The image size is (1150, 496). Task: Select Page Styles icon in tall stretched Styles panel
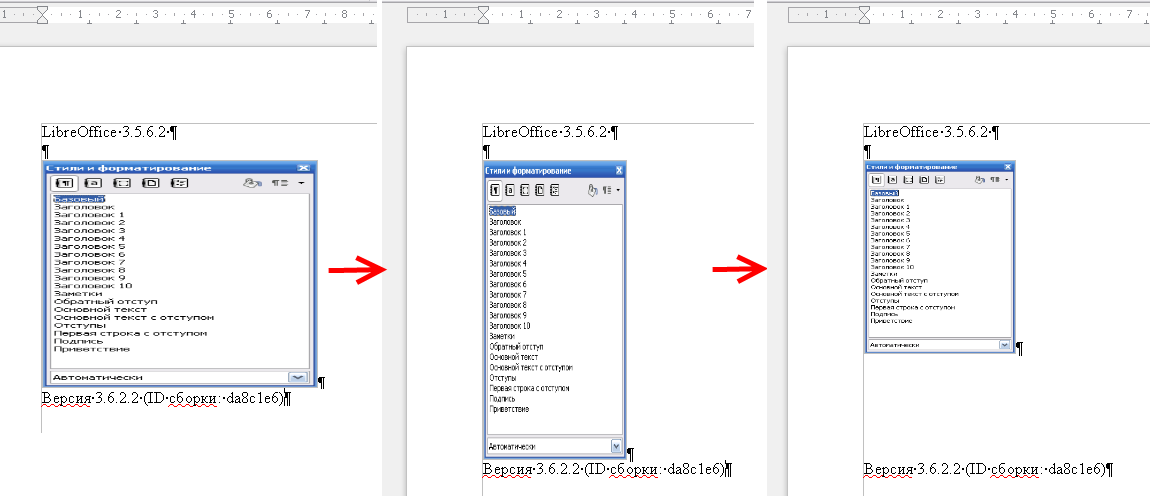tap(540, 190)
